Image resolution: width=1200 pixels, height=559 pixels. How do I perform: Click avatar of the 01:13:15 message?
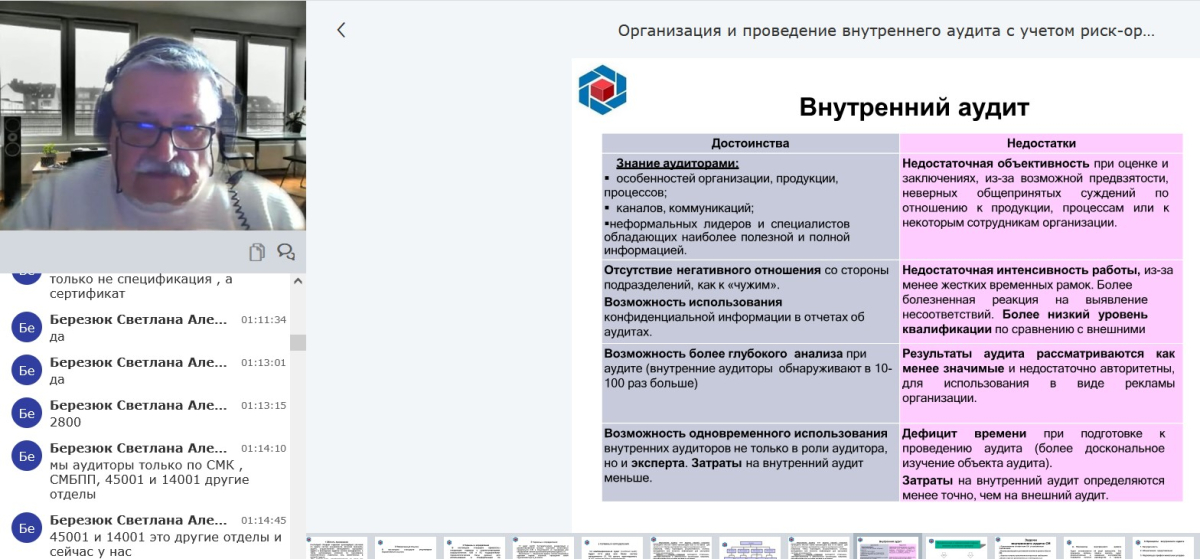click(x=26, y=412)
